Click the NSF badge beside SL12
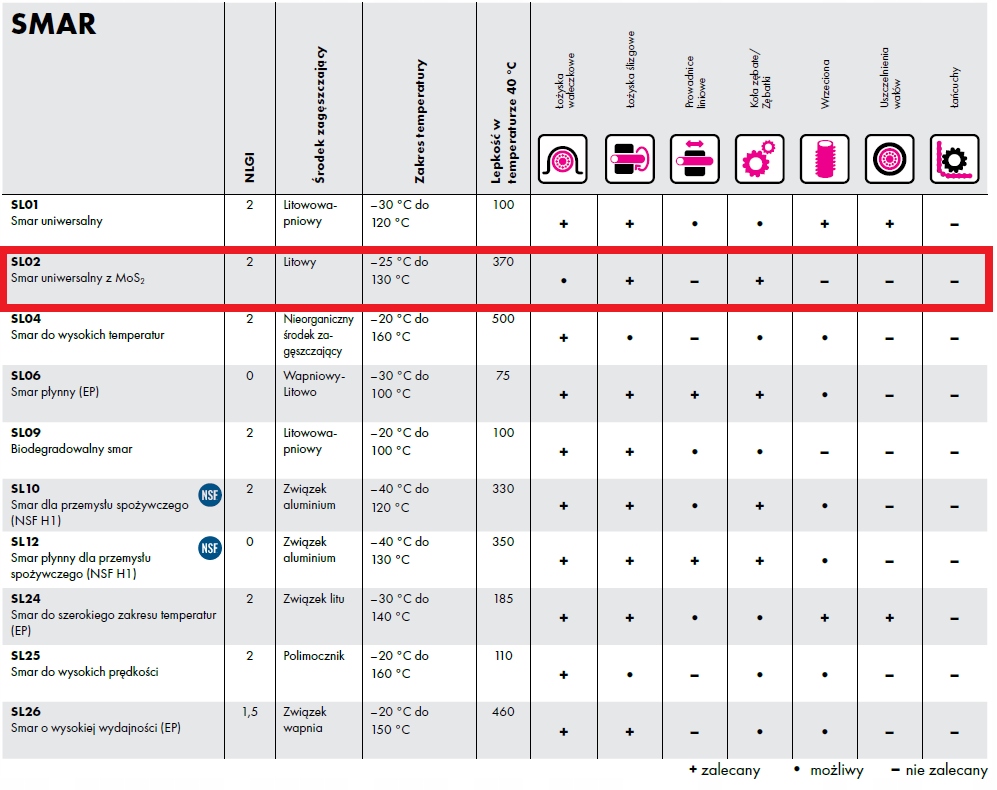Screen dimensions: 997x790 [x=210, y=548]
